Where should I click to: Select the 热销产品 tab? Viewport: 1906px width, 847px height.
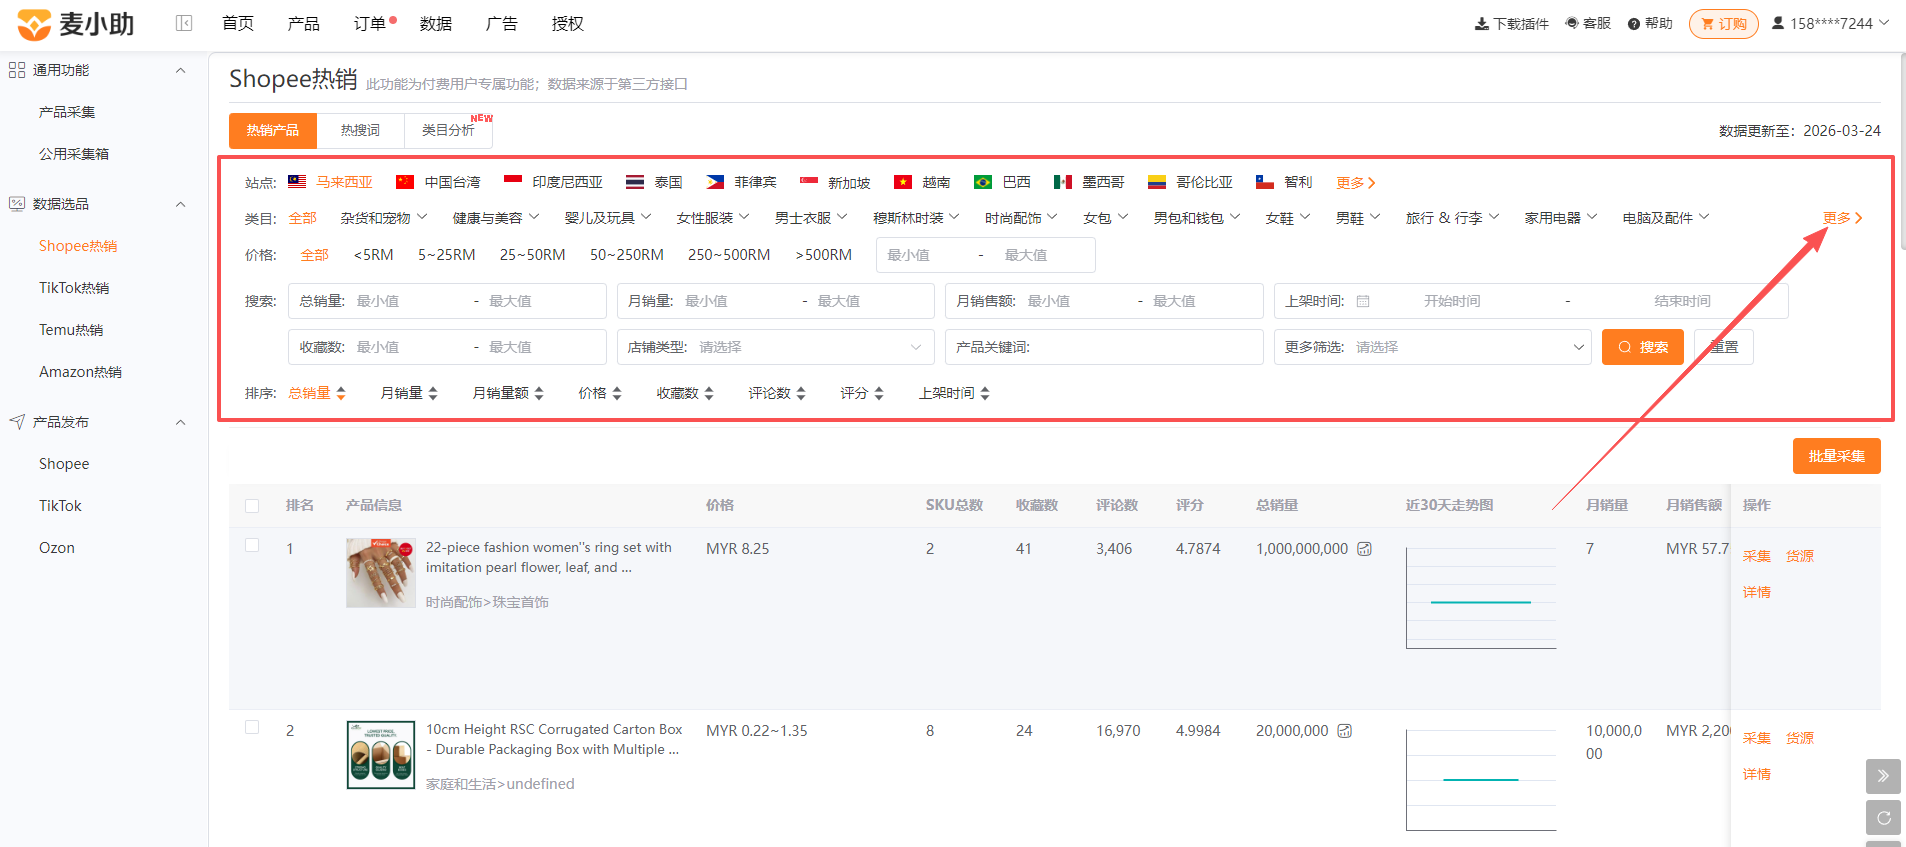pos(273,130)
